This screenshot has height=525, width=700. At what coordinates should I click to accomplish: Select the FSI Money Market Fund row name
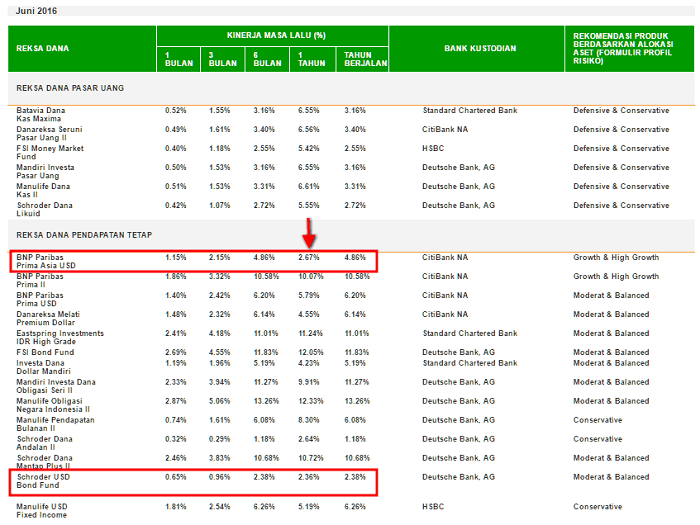click(x=50, y=152)
